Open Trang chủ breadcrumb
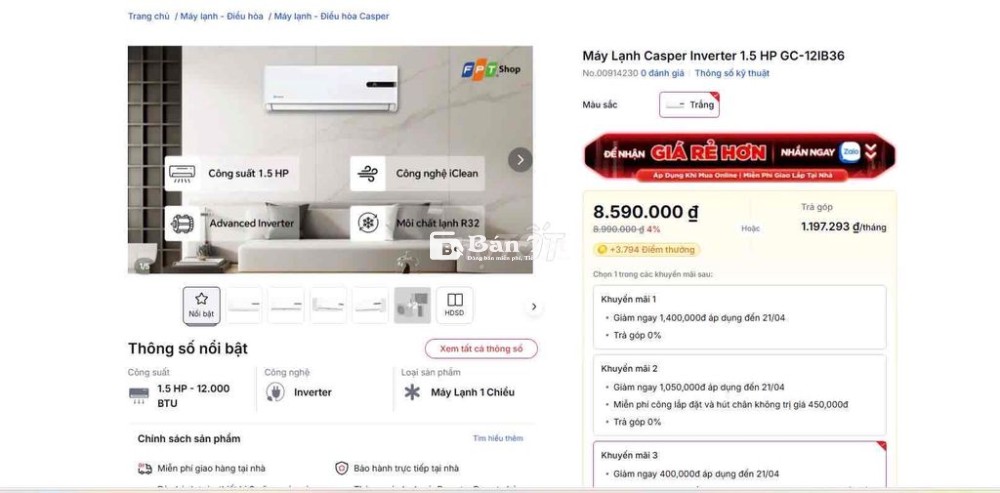 point(149,17)
